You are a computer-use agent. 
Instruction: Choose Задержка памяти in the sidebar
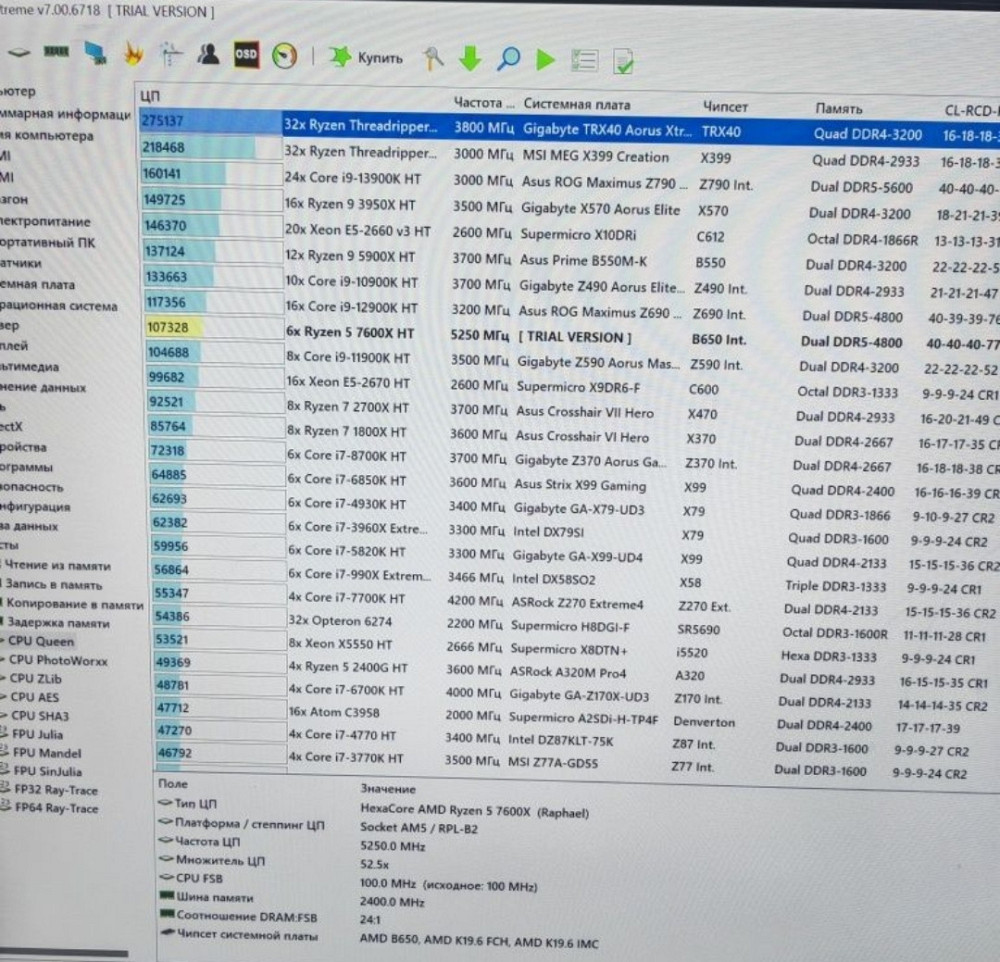tap(60, 623)
